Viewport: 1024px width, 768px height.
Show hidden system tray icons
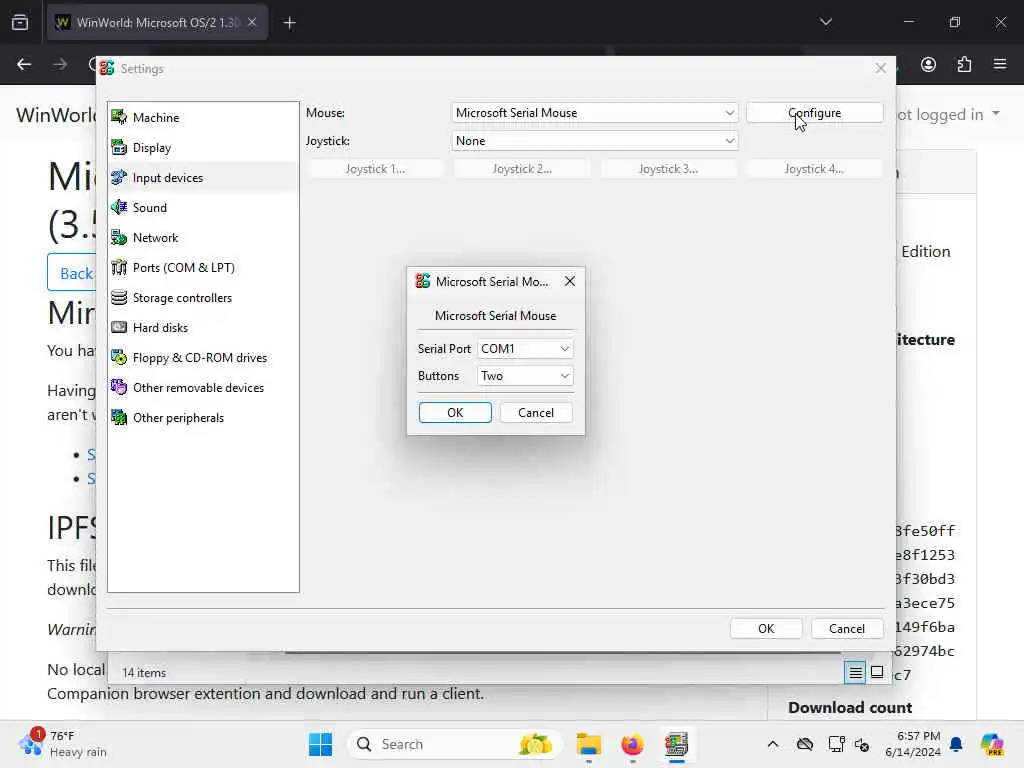[773, 744]
